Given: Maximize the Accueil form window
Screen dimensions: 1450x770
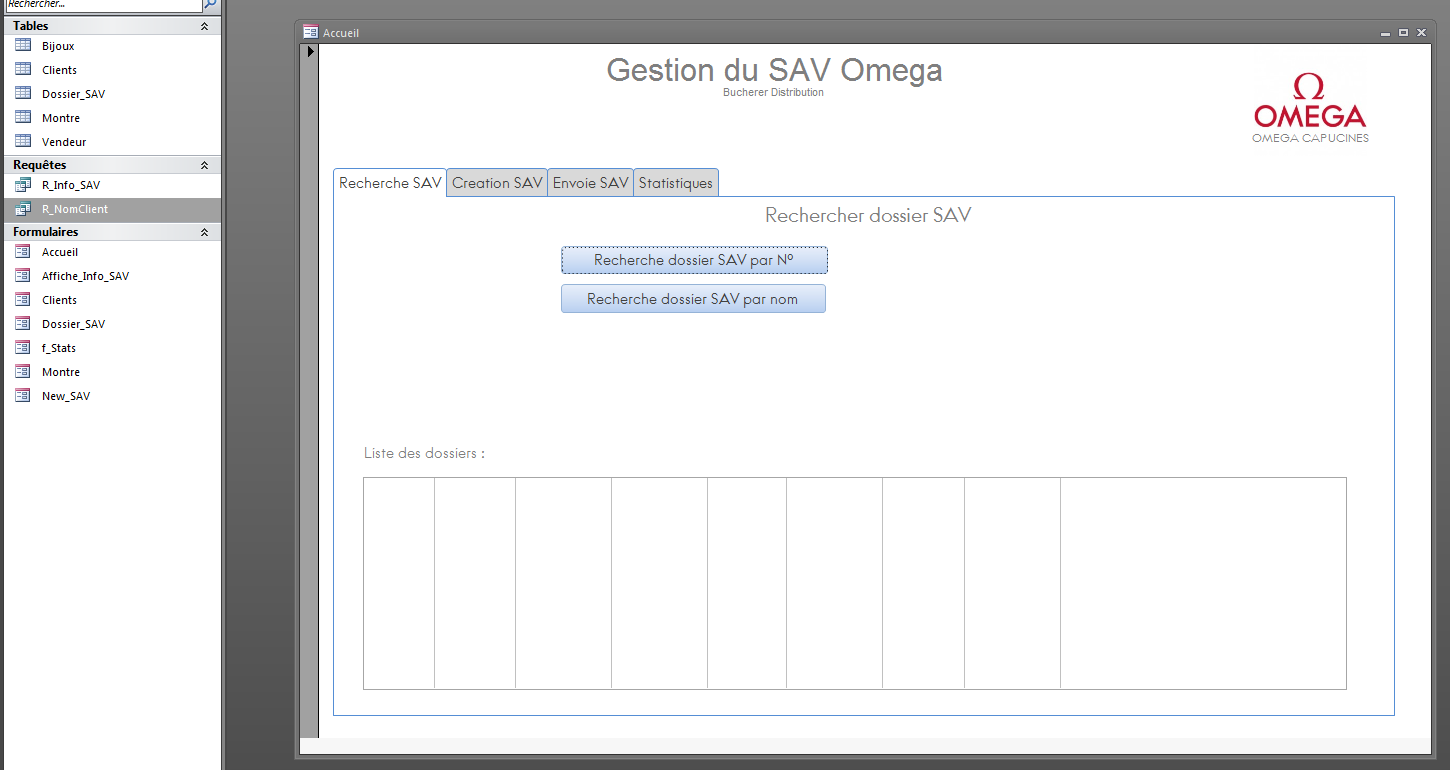Looking at the screenshot, I should coord(1403,33).
